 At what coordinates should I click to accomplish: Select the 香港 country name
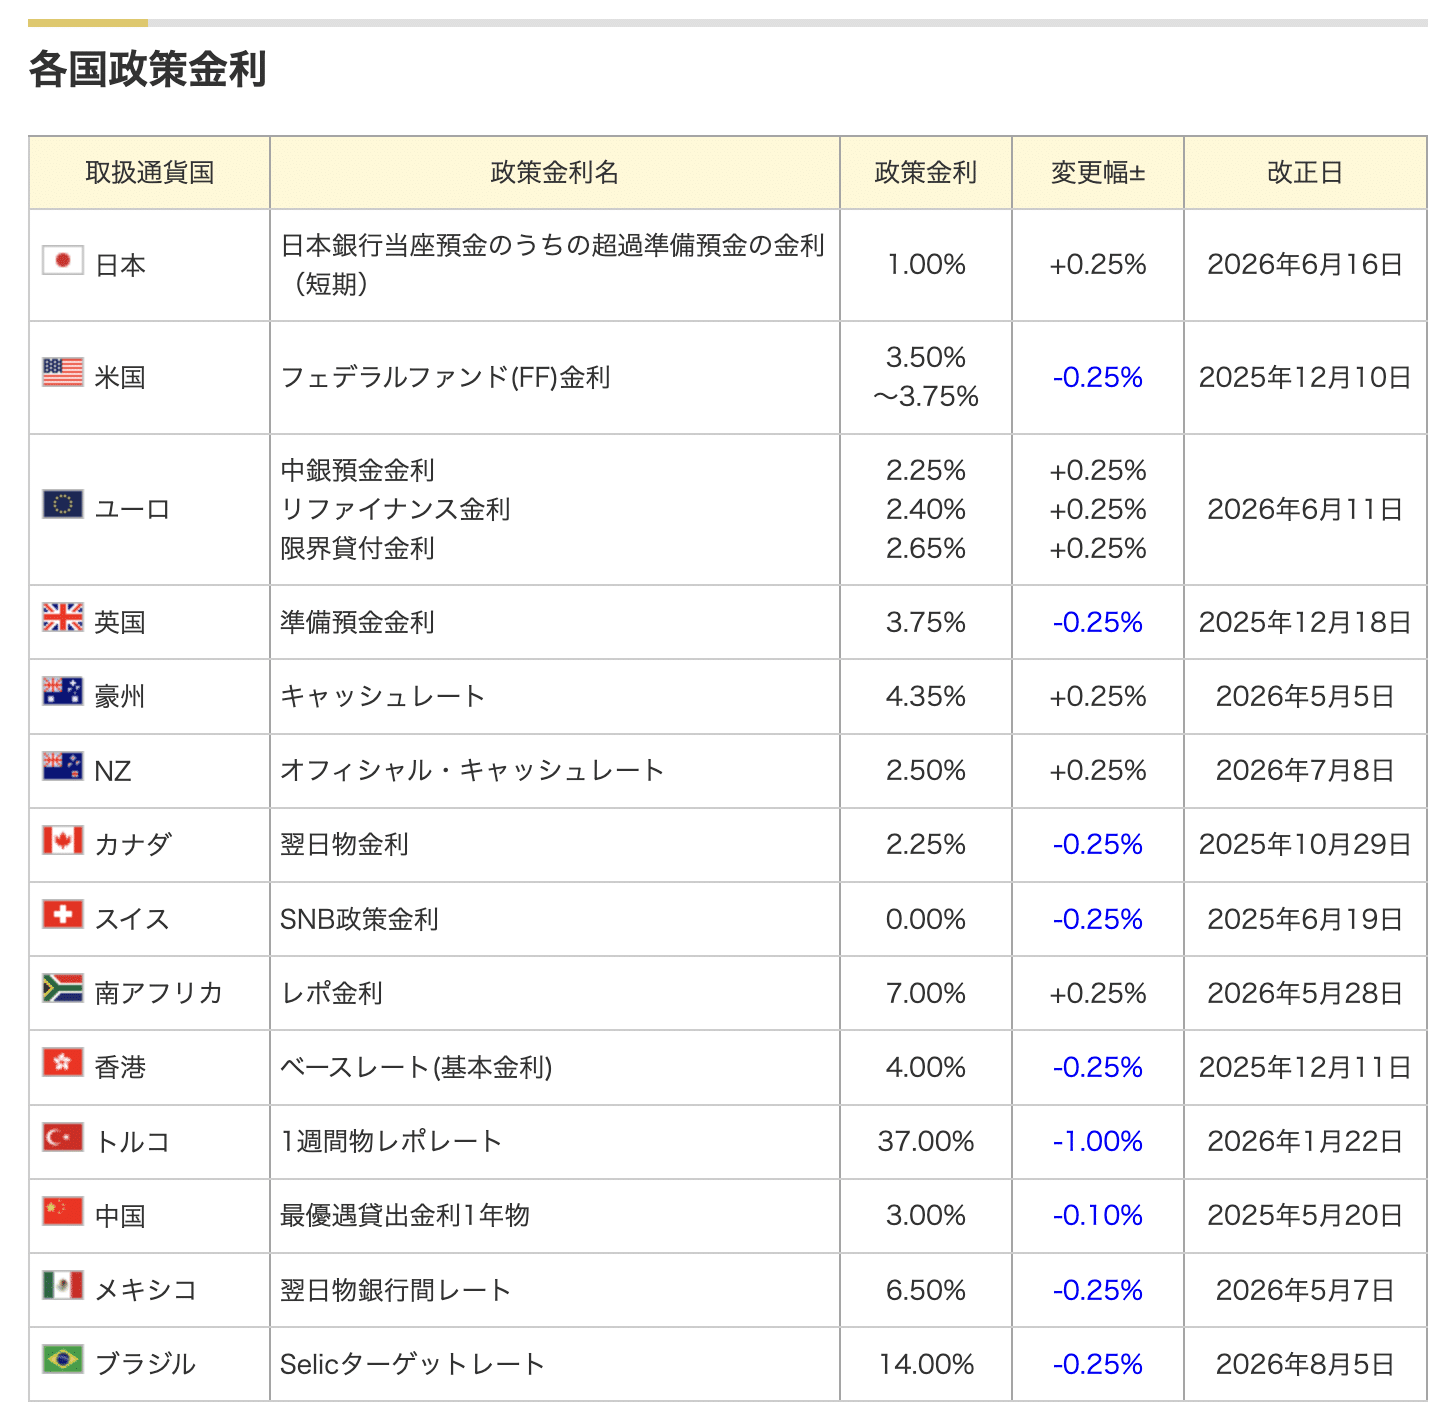coord(120,1067)
